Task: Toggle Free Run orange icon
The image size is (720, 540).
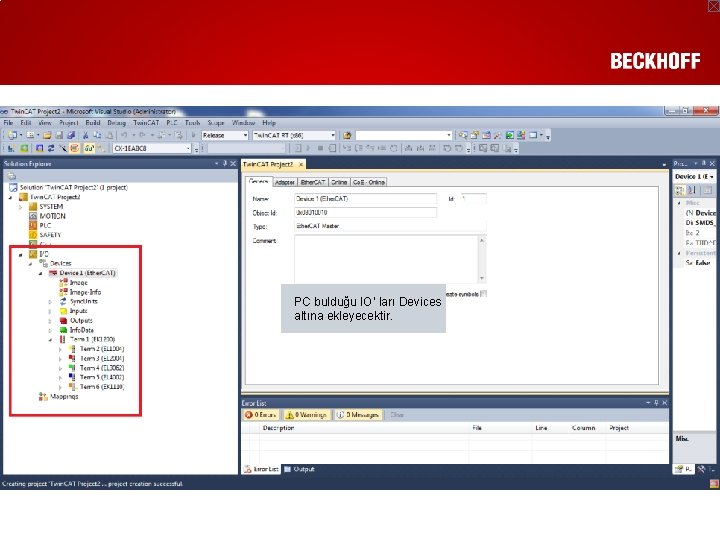Action: pyautogui.click(x=74, y=148)
